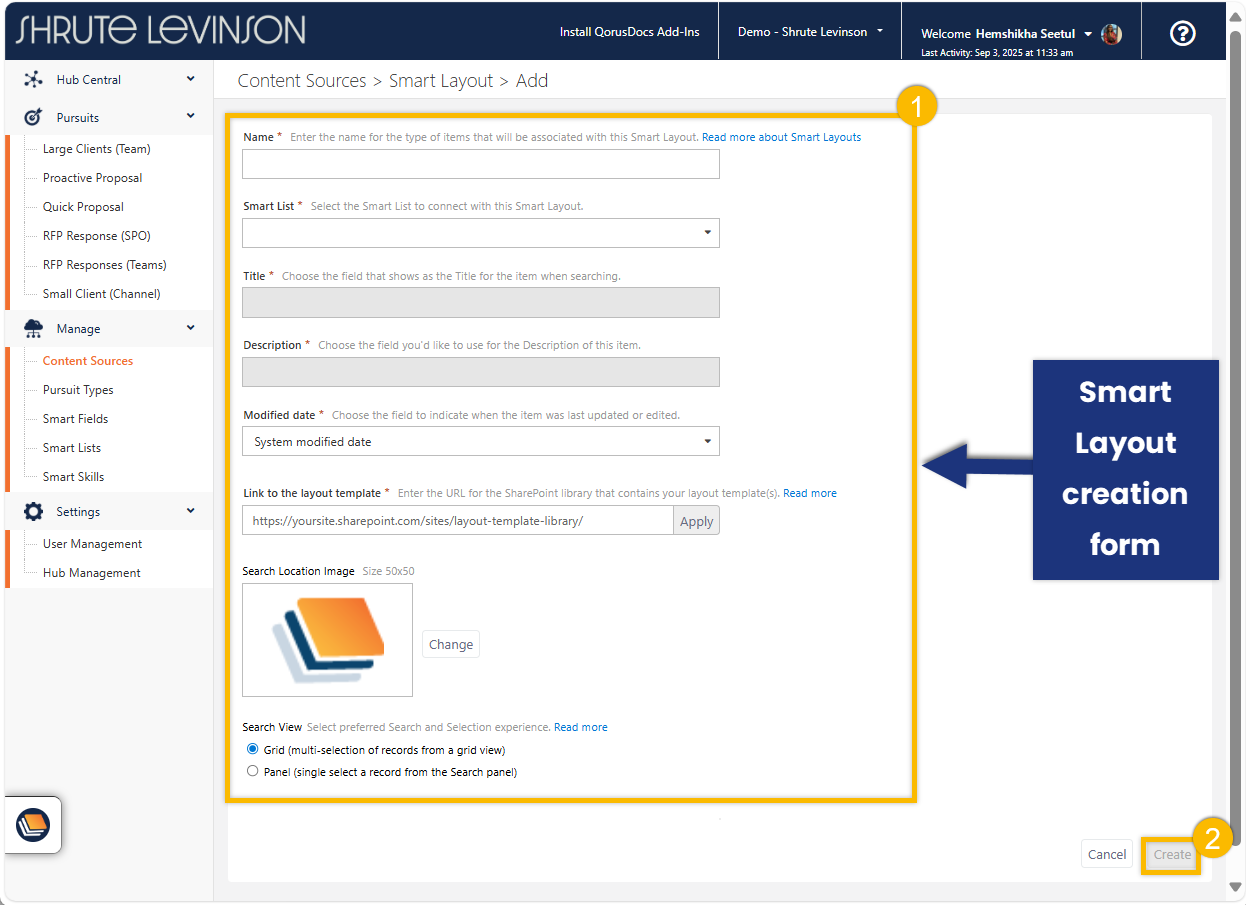Click the user profile avatar

[x=1111, y=34]
